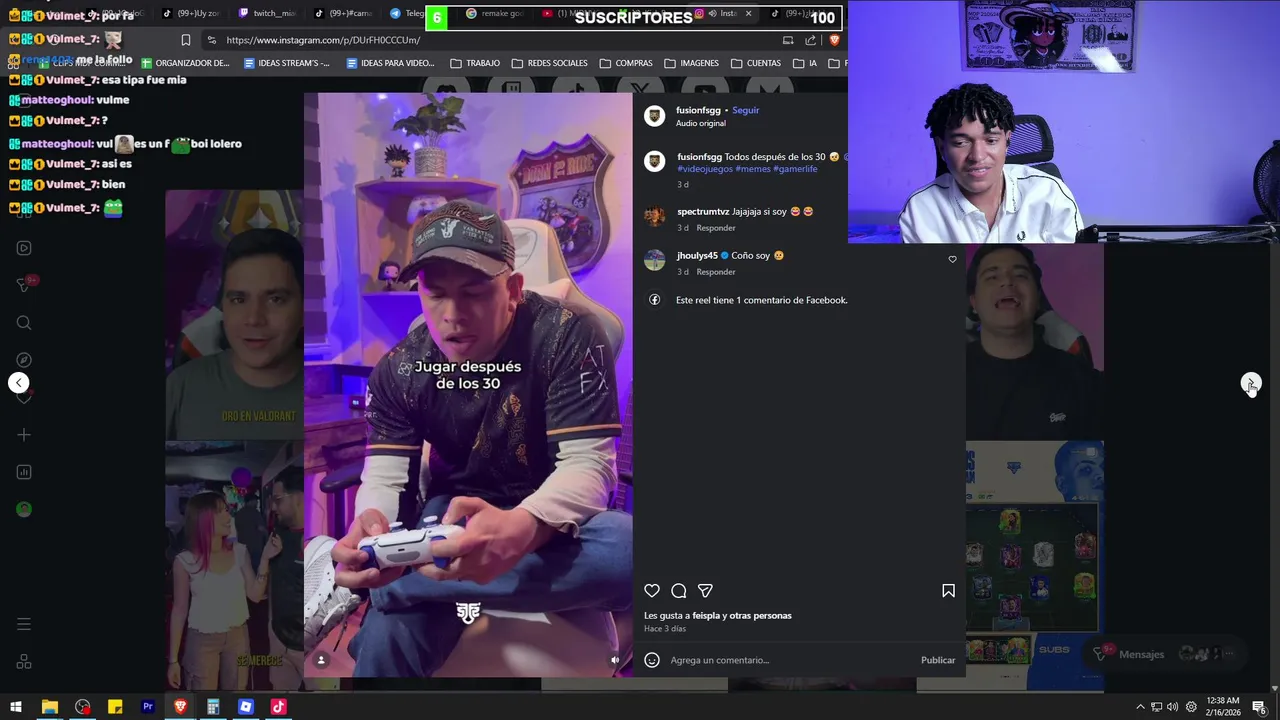Open Search in the Instagram sidebar
Image resolution: width=1280 pixels, height=720 pixels.
[x=24, y=323]
